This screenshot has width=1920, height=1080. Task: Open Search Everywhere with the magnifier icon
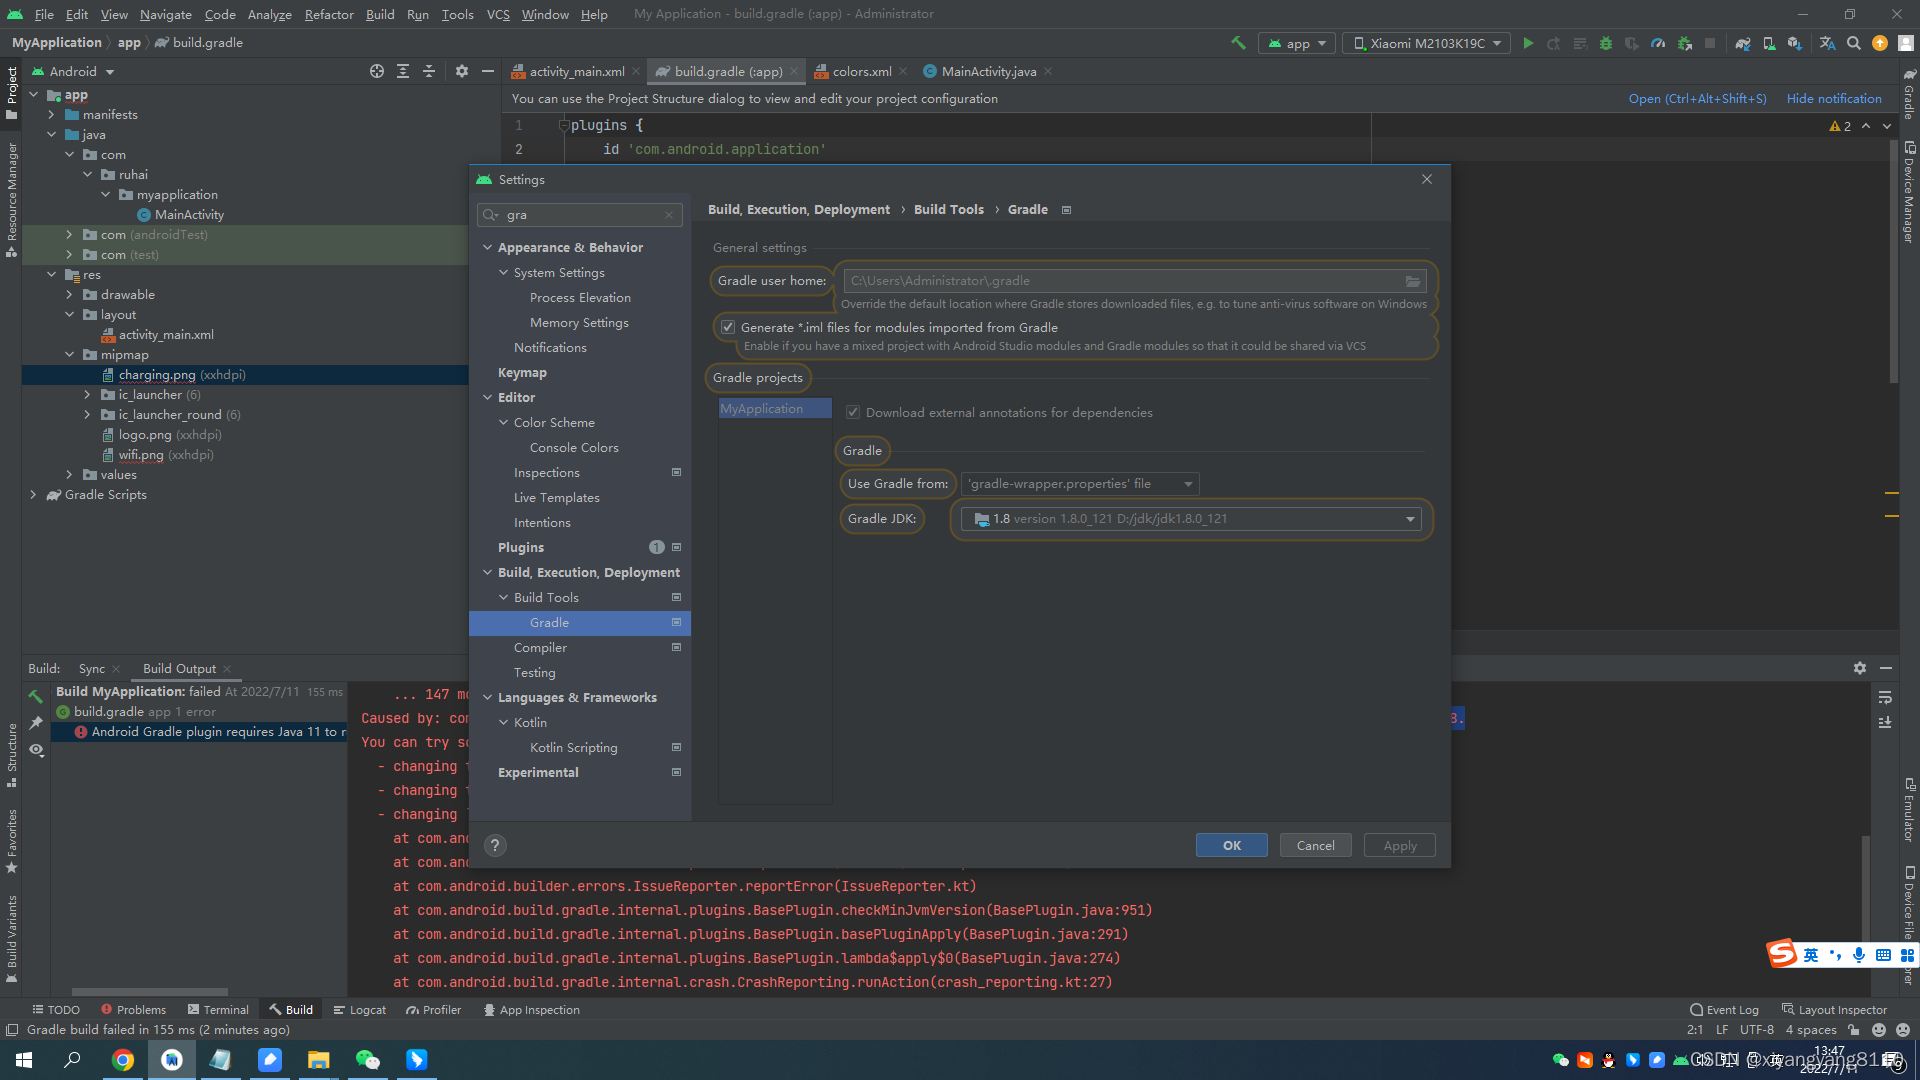coord(1853,43)
